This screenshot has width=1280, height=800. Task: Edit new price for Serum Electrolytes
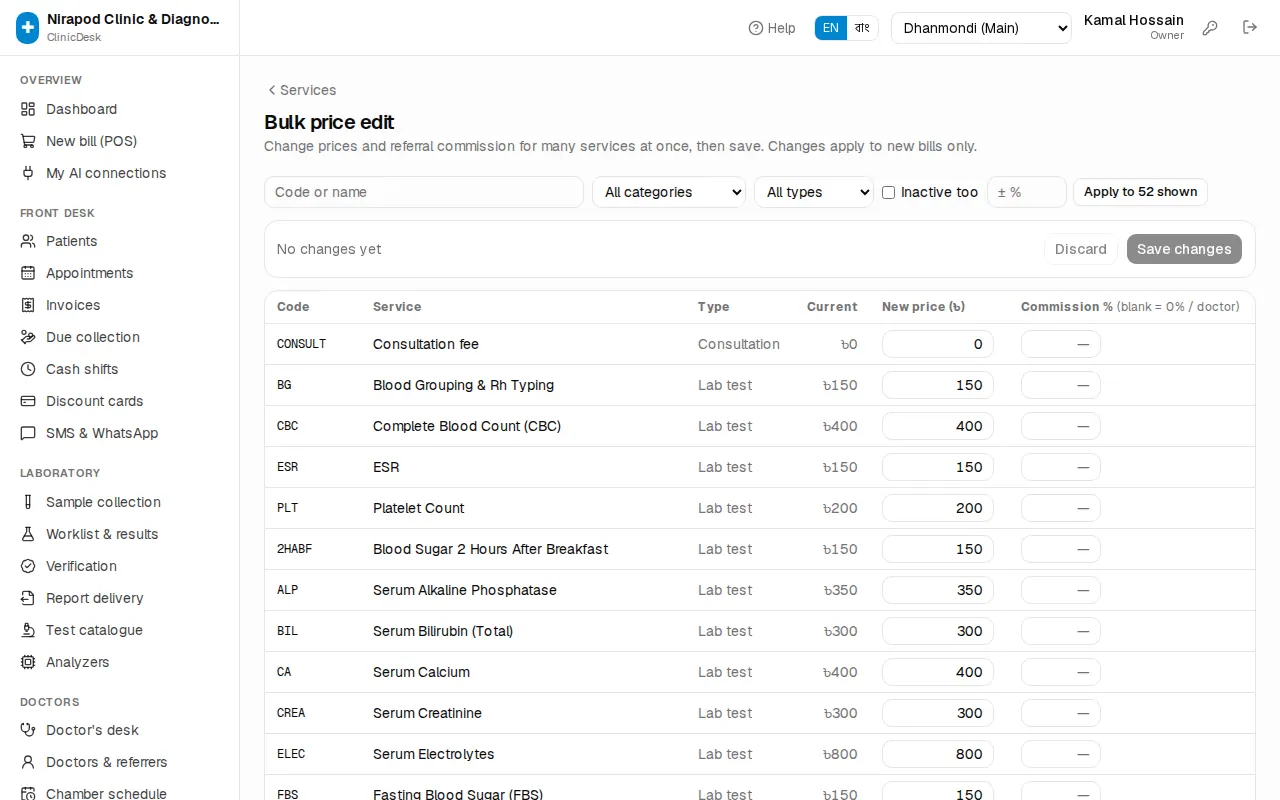click(938, 754)
